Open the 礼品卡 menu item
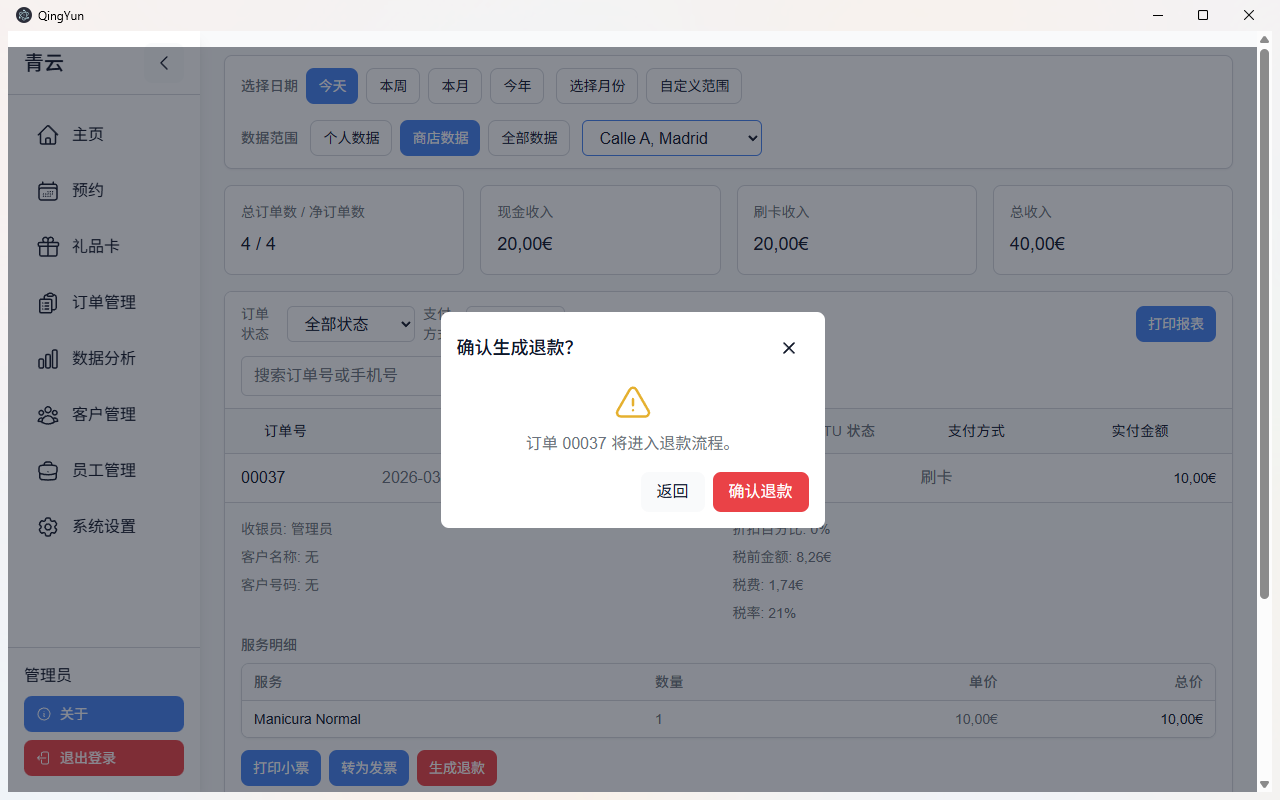This screenshot has width=1280, height=800. coord(104,247)
